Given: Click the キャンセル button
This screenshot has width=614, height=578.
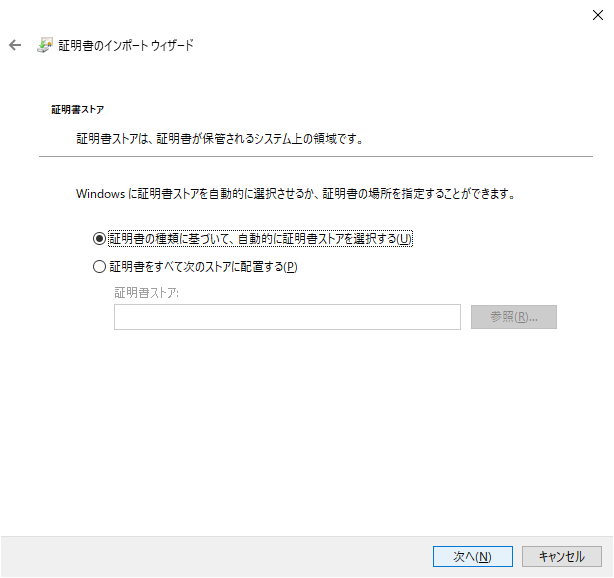Looking at the screenshot, I should click(x=562, y=556).
